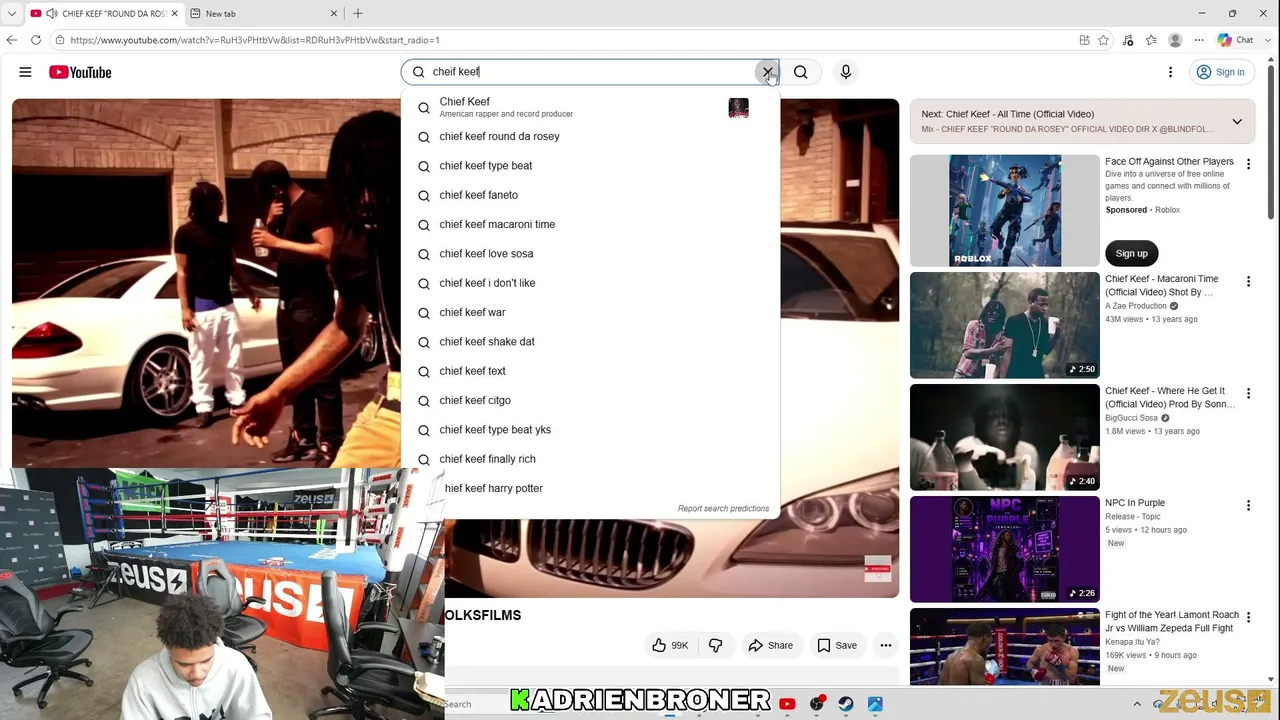The width and height of the screenshot is (1280, 720).
Task: Open more actions under the video
Action: click(x=886, y=646)
